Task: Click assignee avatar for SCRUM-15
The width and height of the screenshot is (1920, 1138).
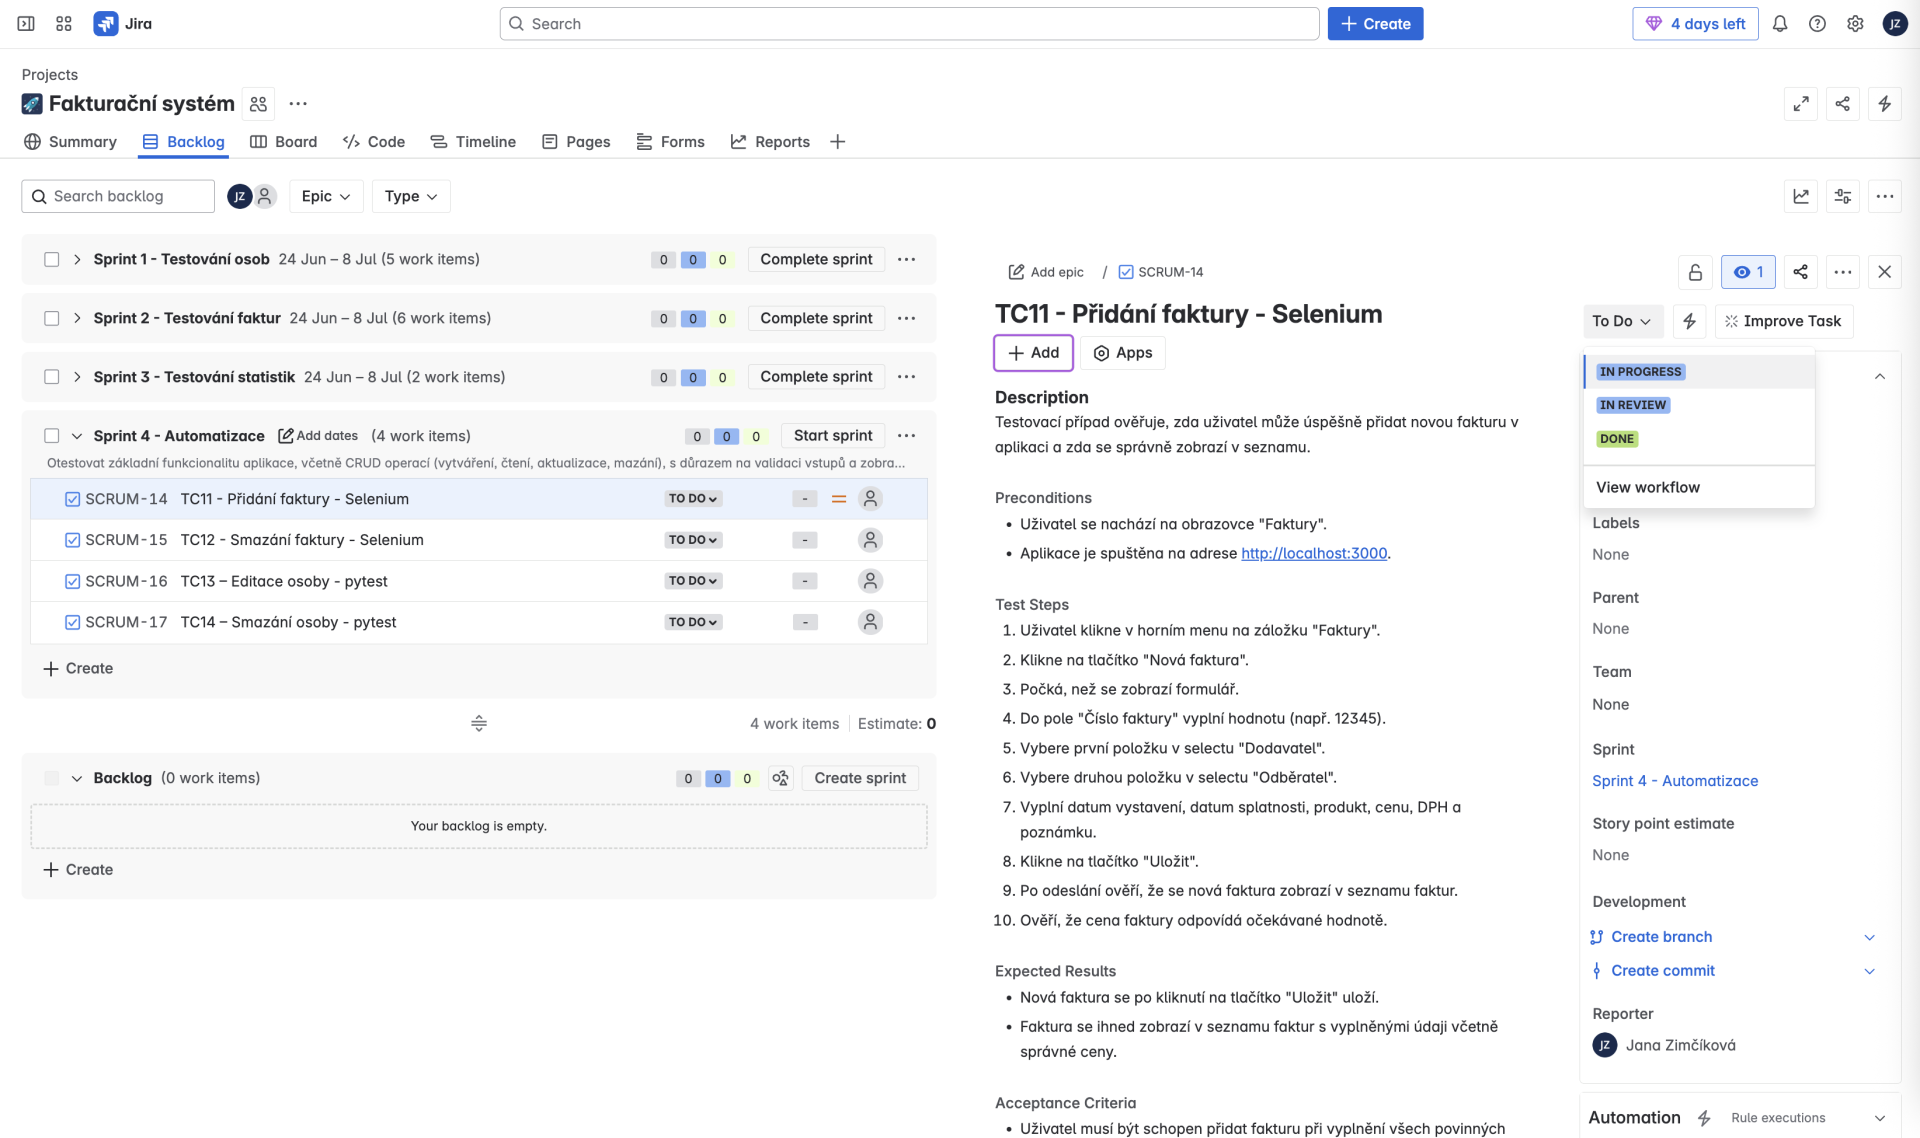Action: tap(870, 540)
